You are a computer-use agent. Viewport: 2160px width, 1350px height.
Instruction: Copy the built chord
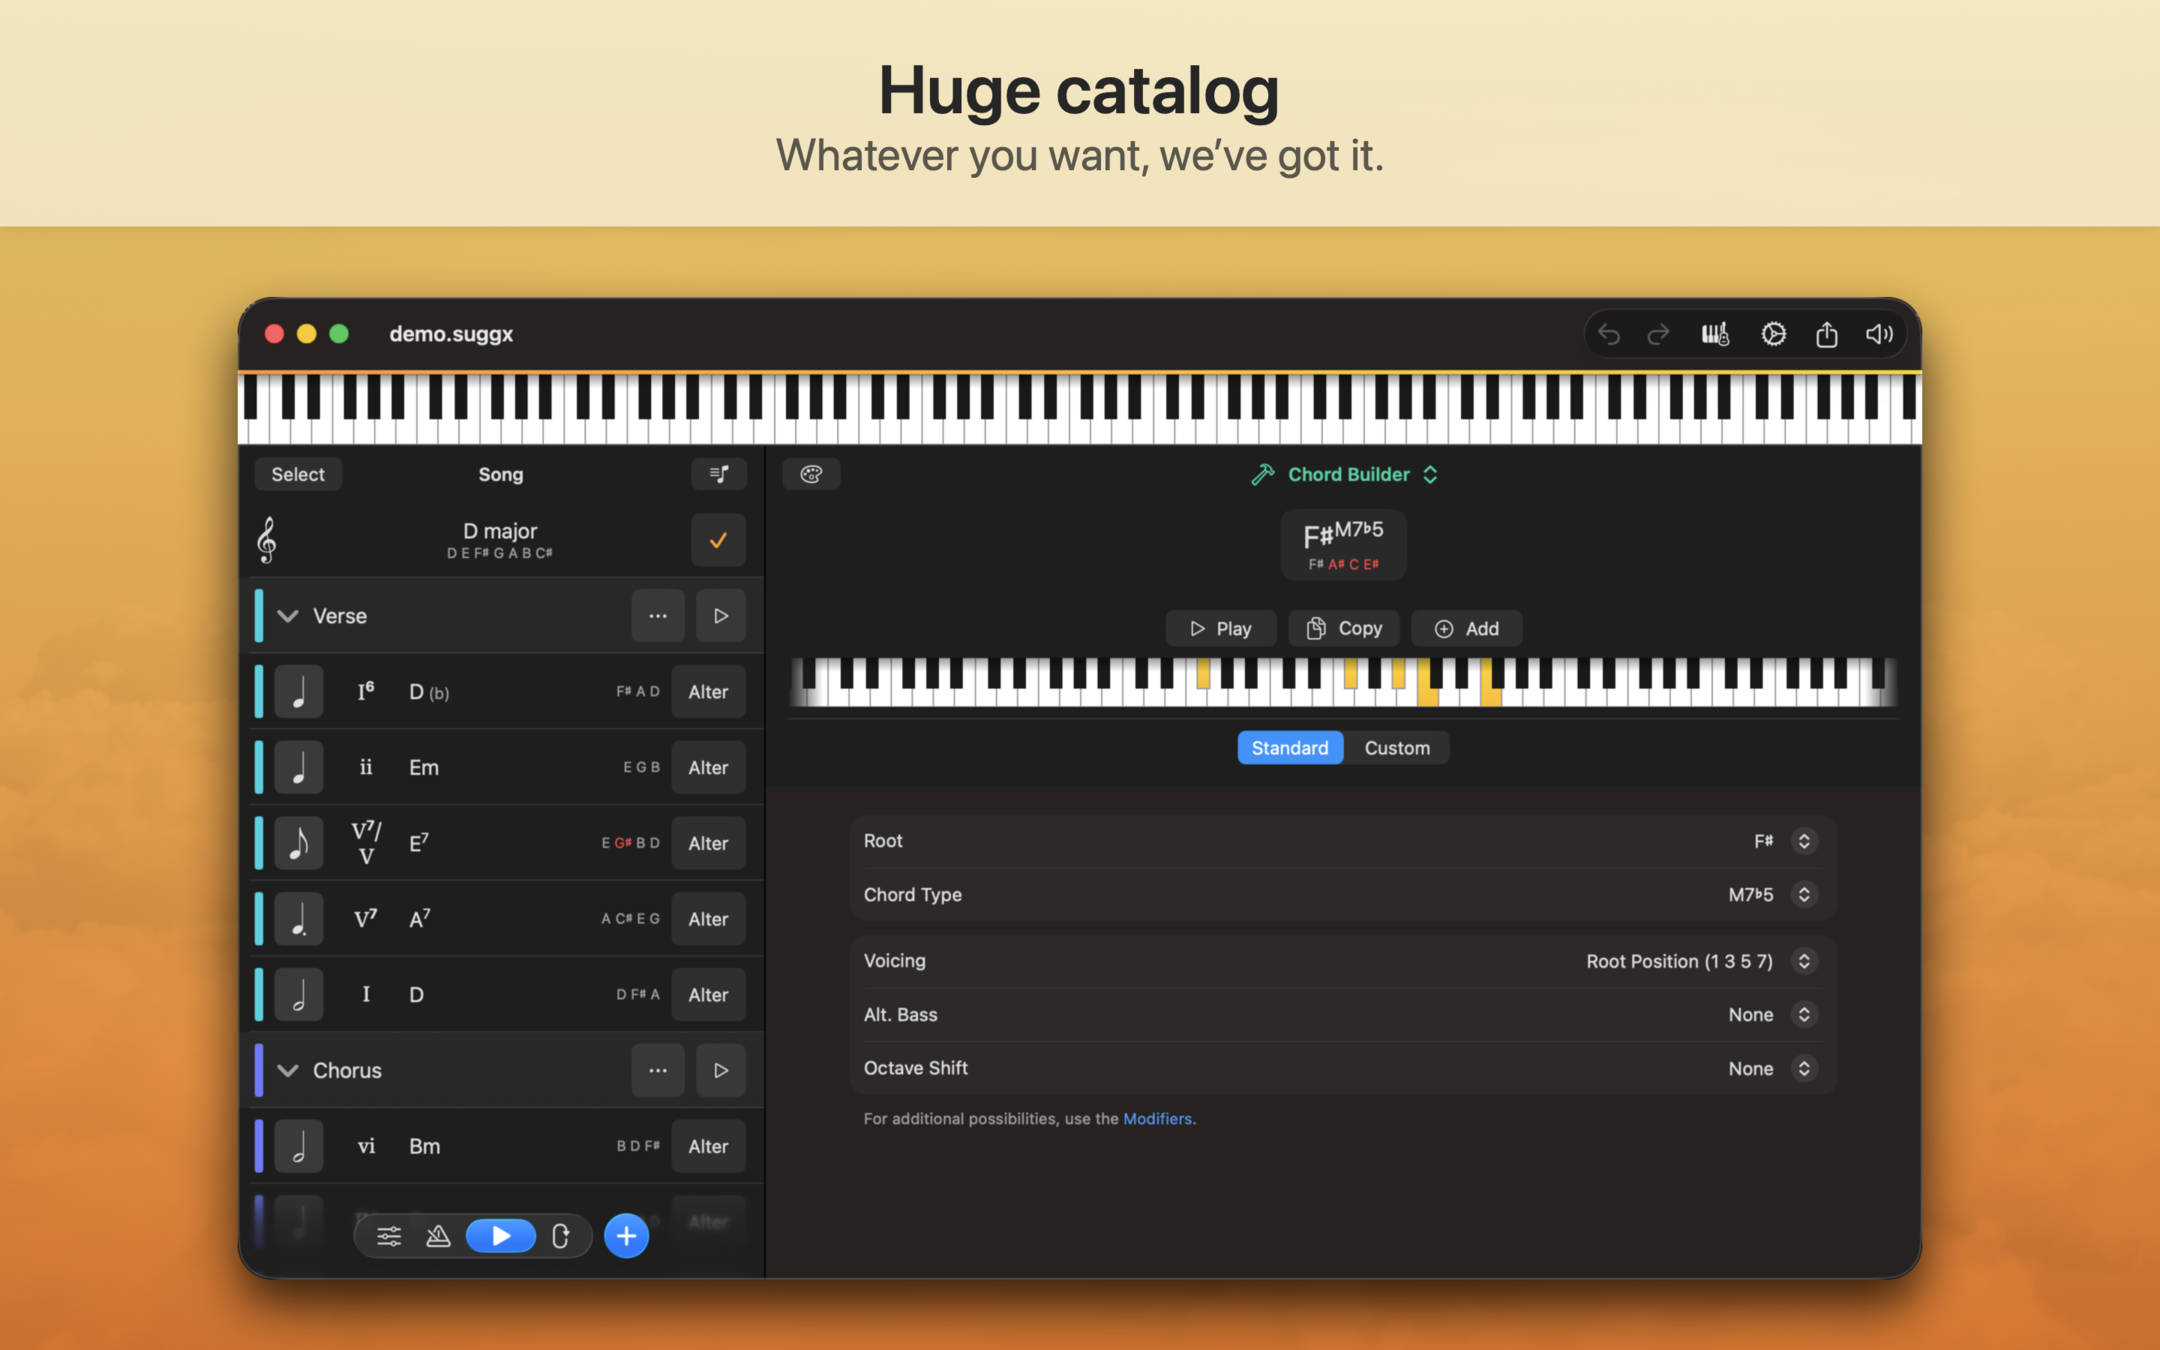(x=1344, y=629)
